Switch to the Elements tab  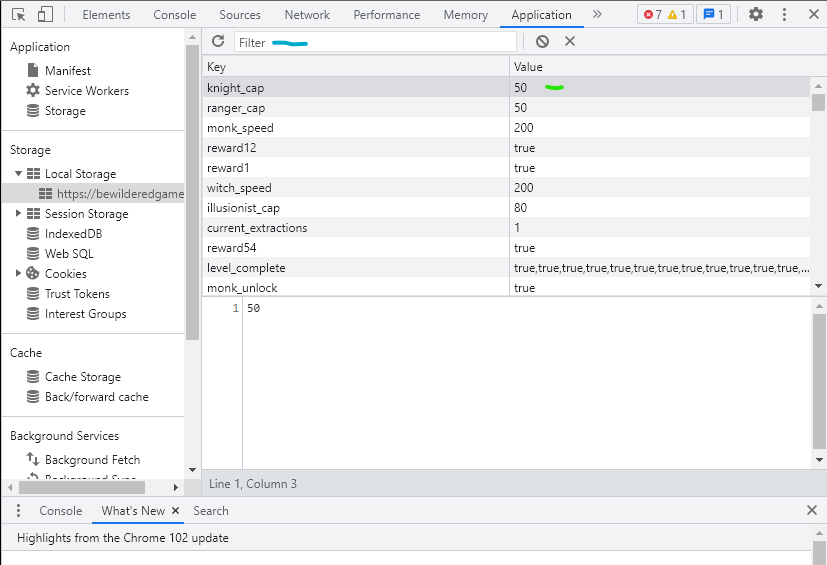point(106,15)
